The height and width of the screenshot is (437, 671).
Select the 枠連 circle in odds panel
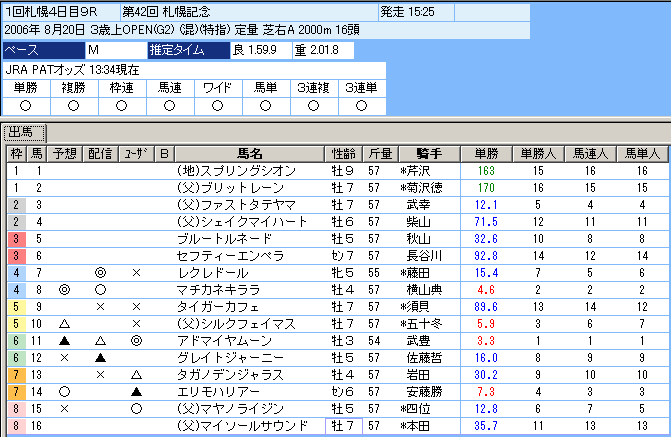click(119, 105)
